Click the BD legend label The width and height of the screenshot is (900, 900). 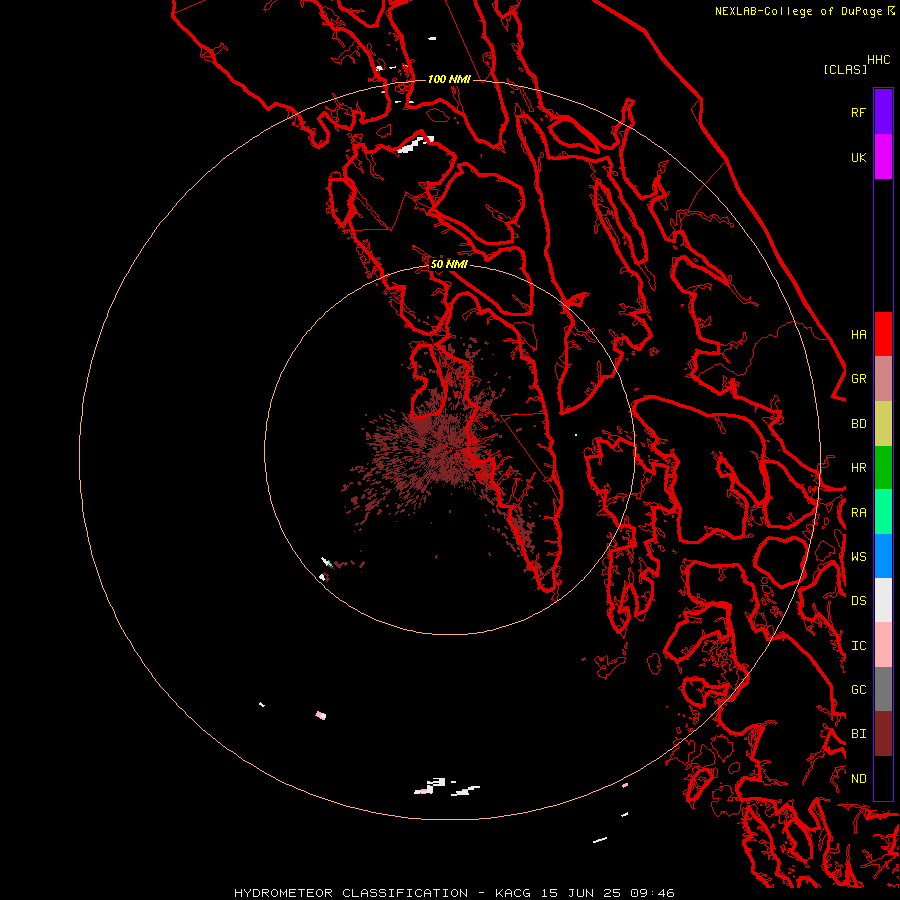pos(858,424)
